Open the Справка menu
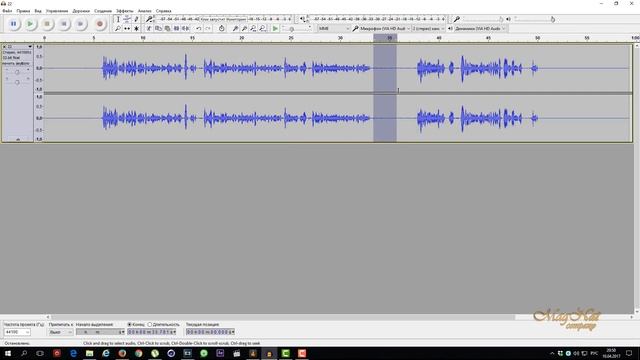640x360 pixels. (x=163, y=11)
